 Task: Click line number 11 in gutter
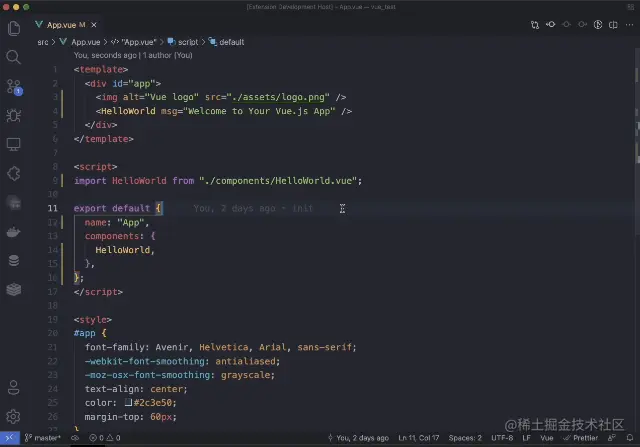[53, 208]
